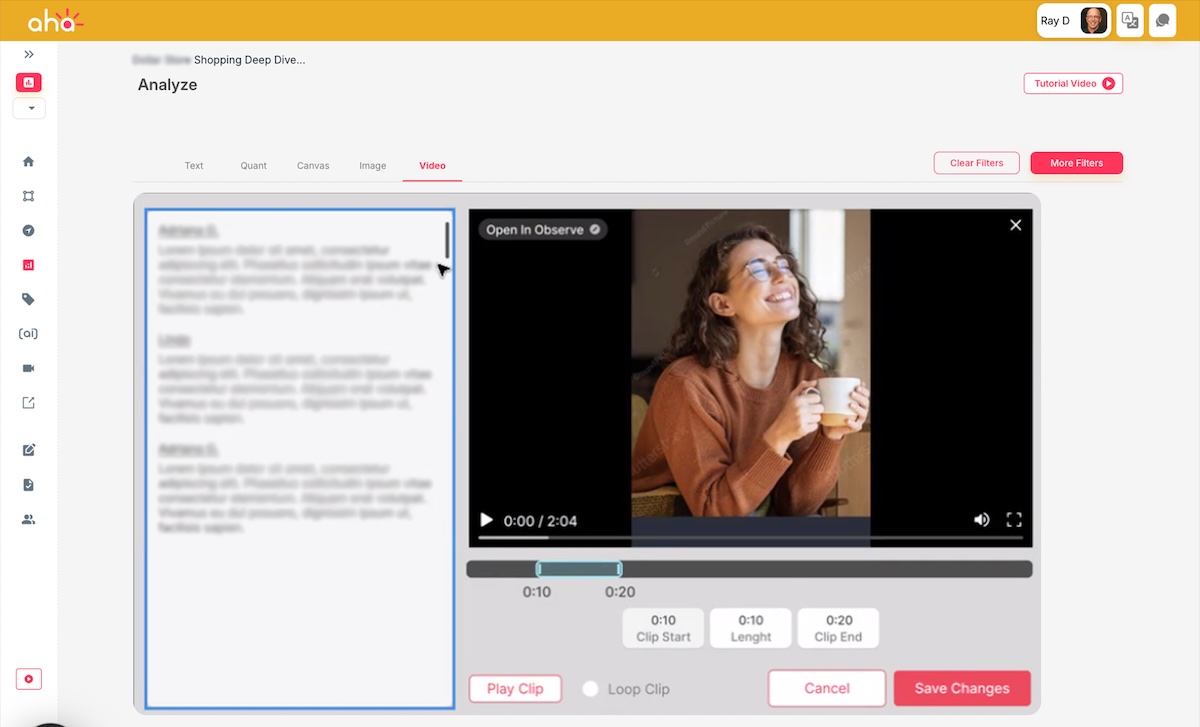Click the record icon at sidebar bottom

[29, 680]
